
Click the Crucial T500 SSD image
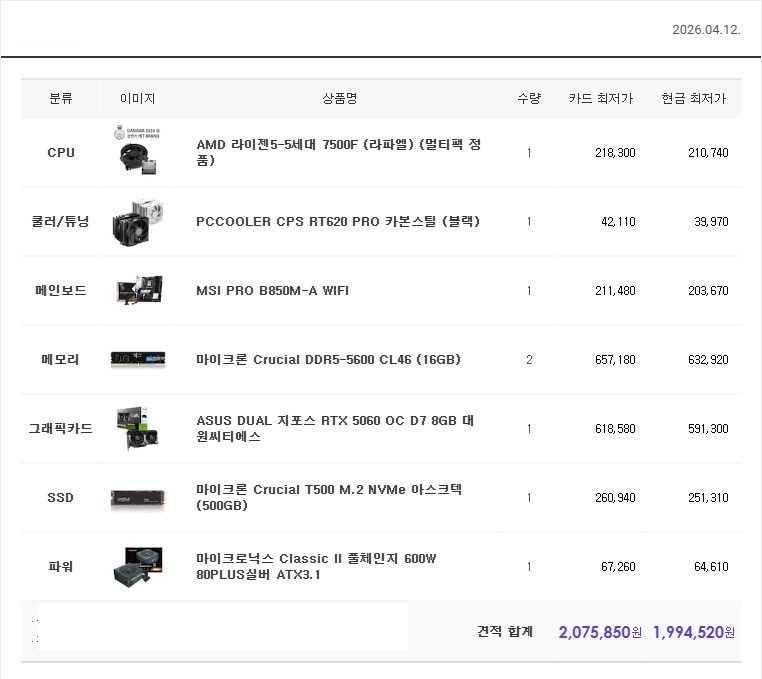click(137, 498)
